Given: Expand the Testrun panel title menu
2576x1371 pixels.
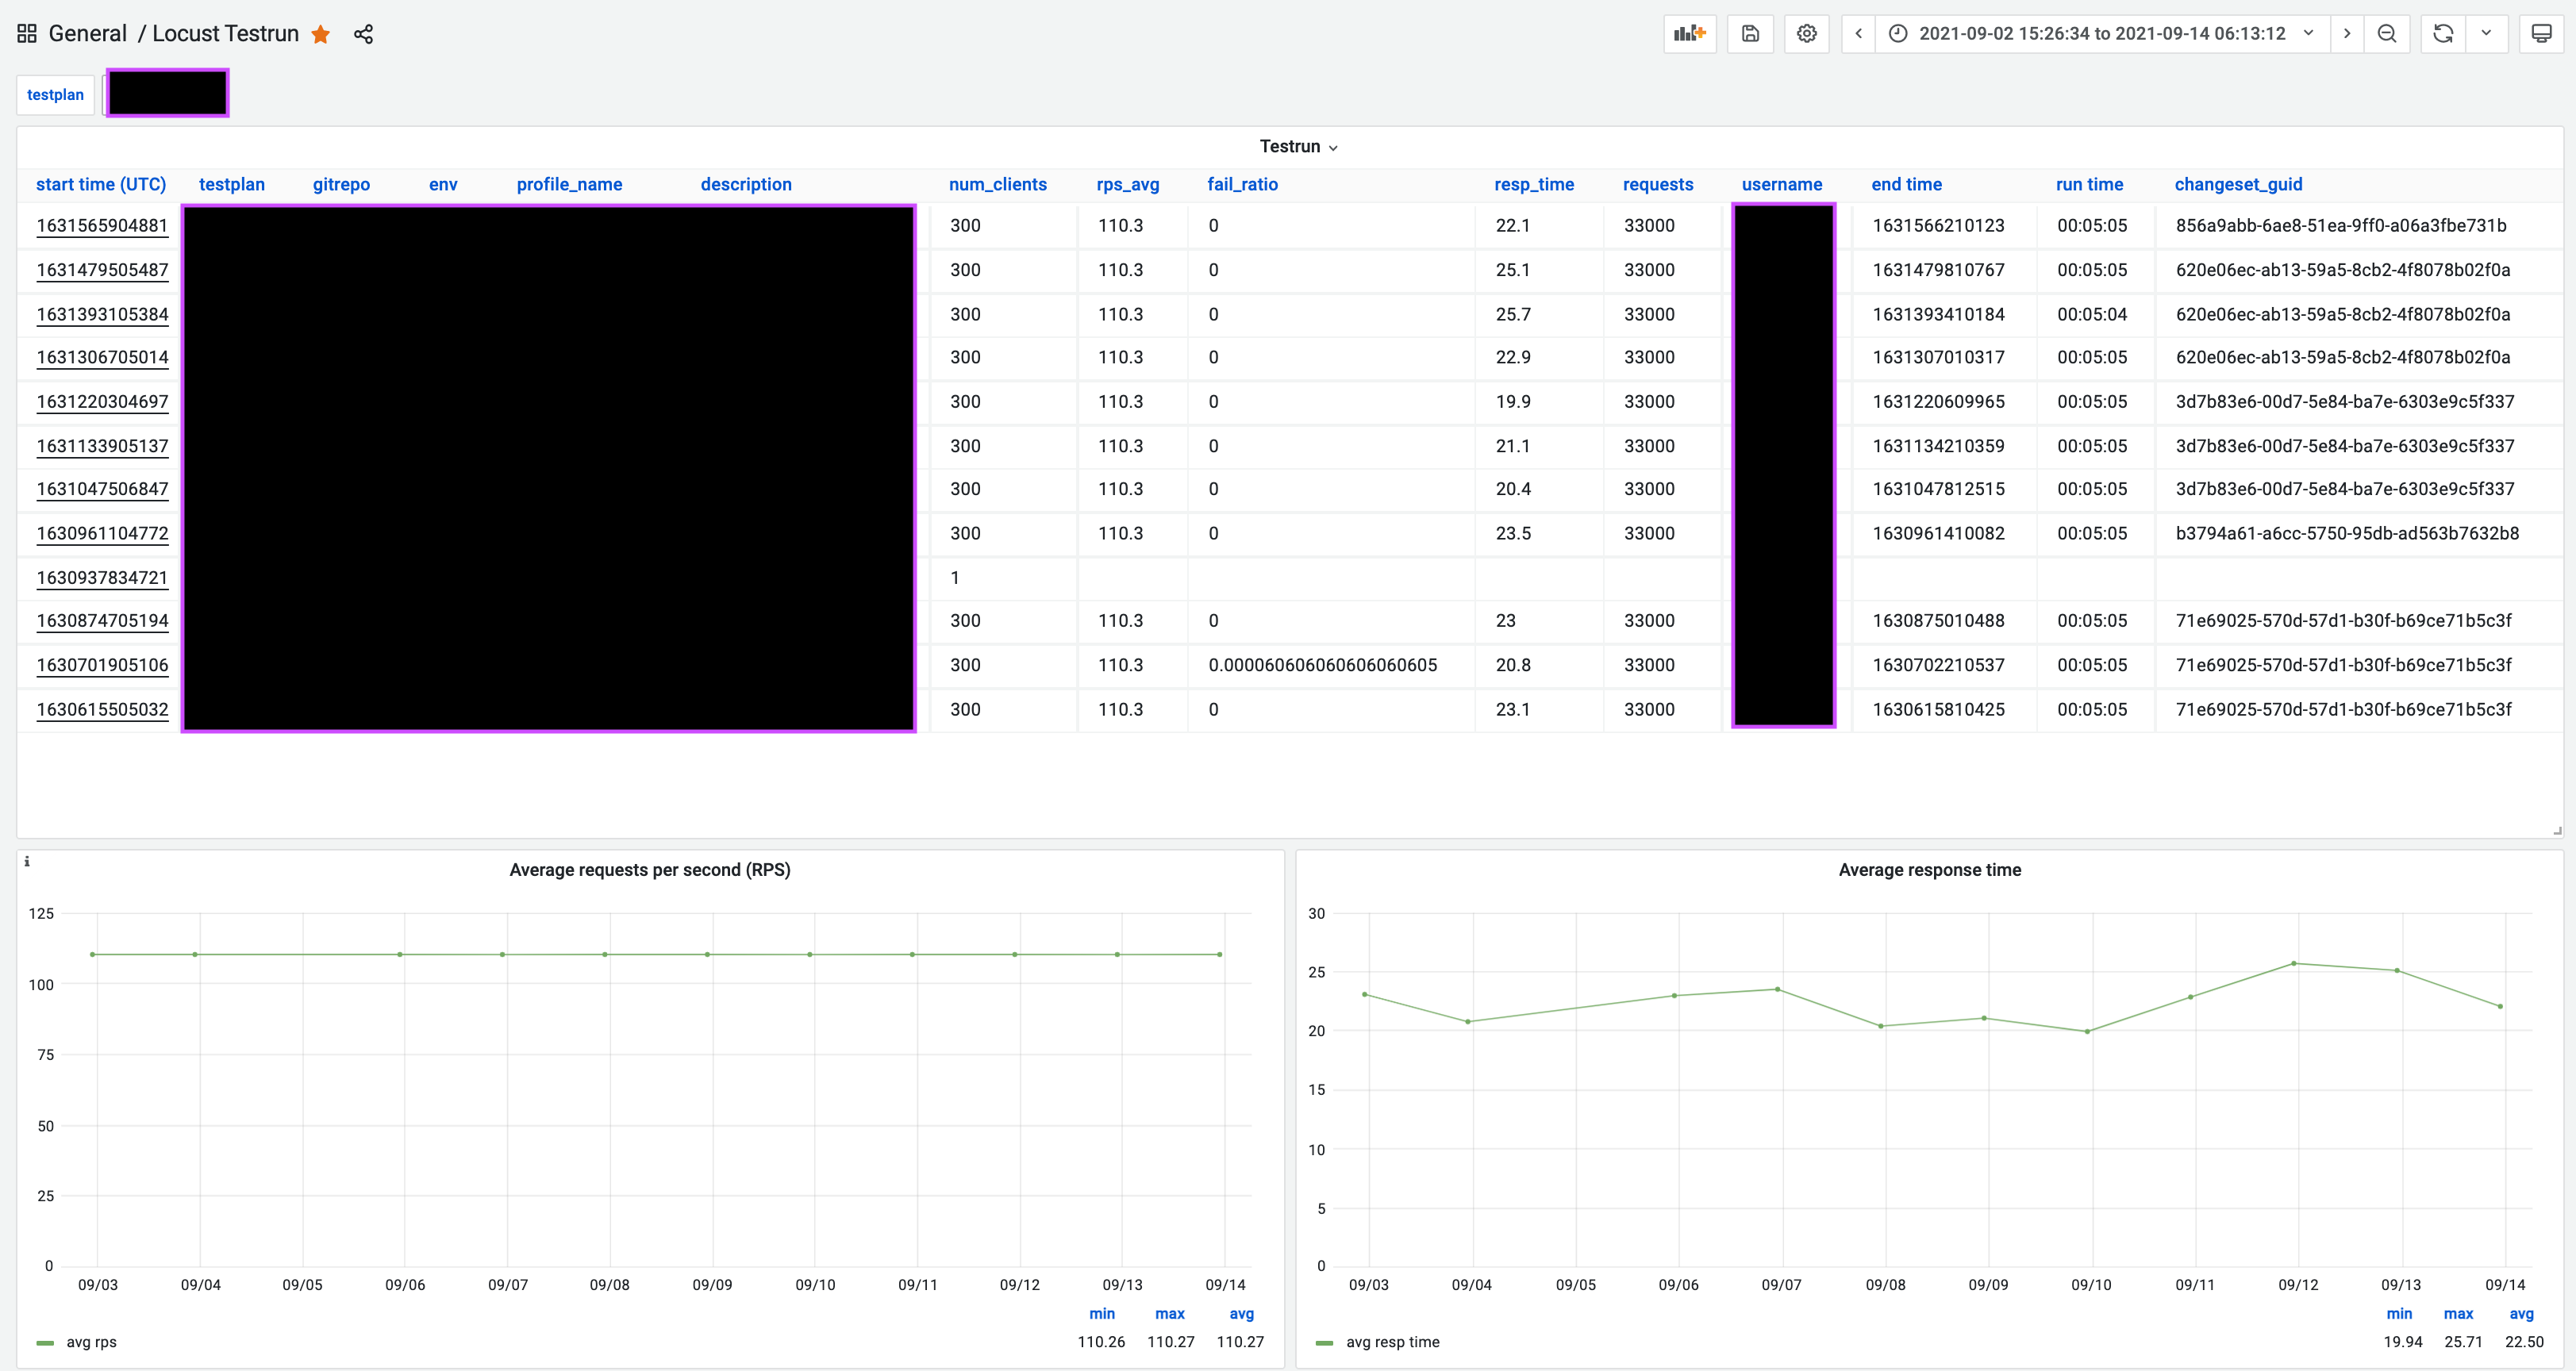Looking at the screenshot, I should [1297, 147].
